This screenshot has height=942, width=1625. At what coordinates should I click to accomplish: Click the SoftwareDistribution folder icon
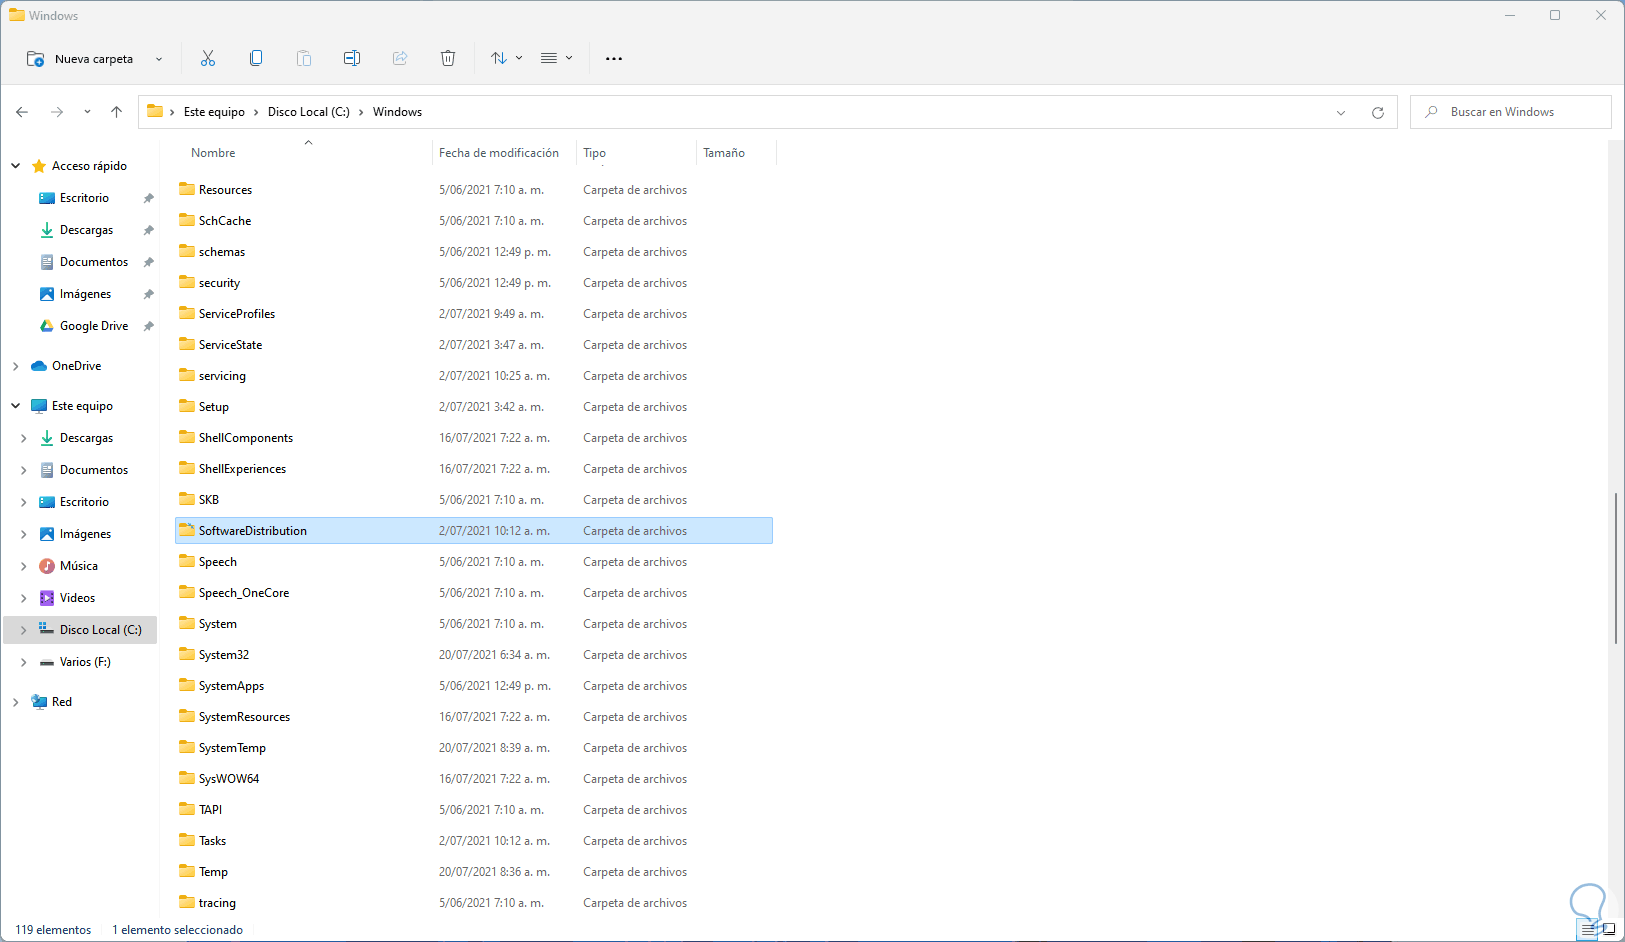[187, 530]
